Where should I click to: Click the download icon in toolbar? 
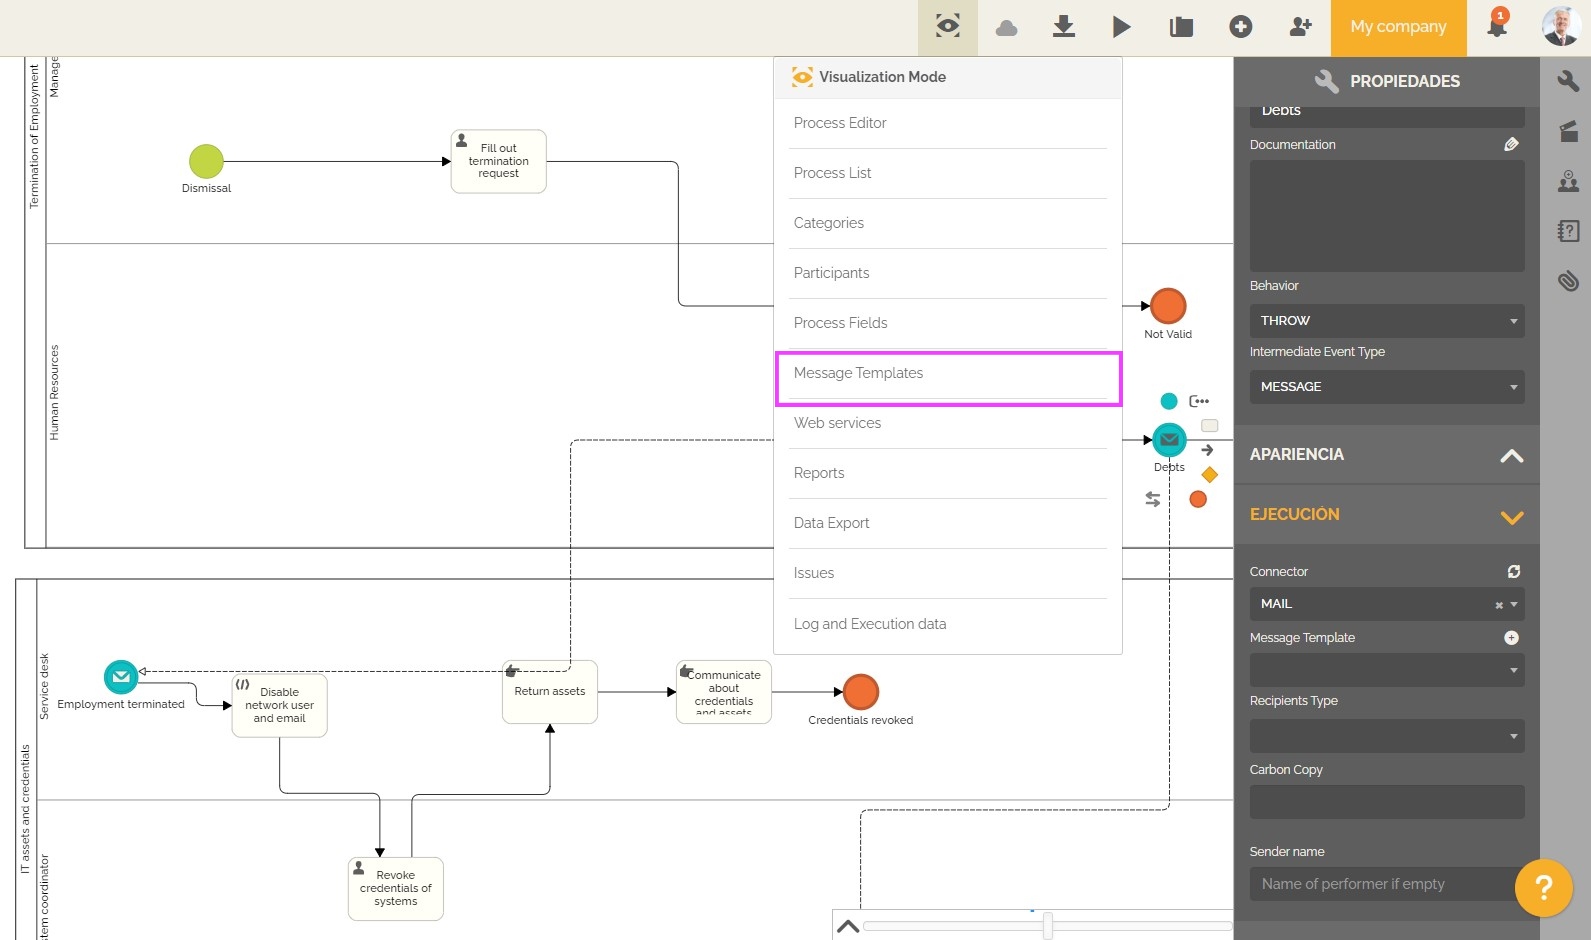point(1064,27)
